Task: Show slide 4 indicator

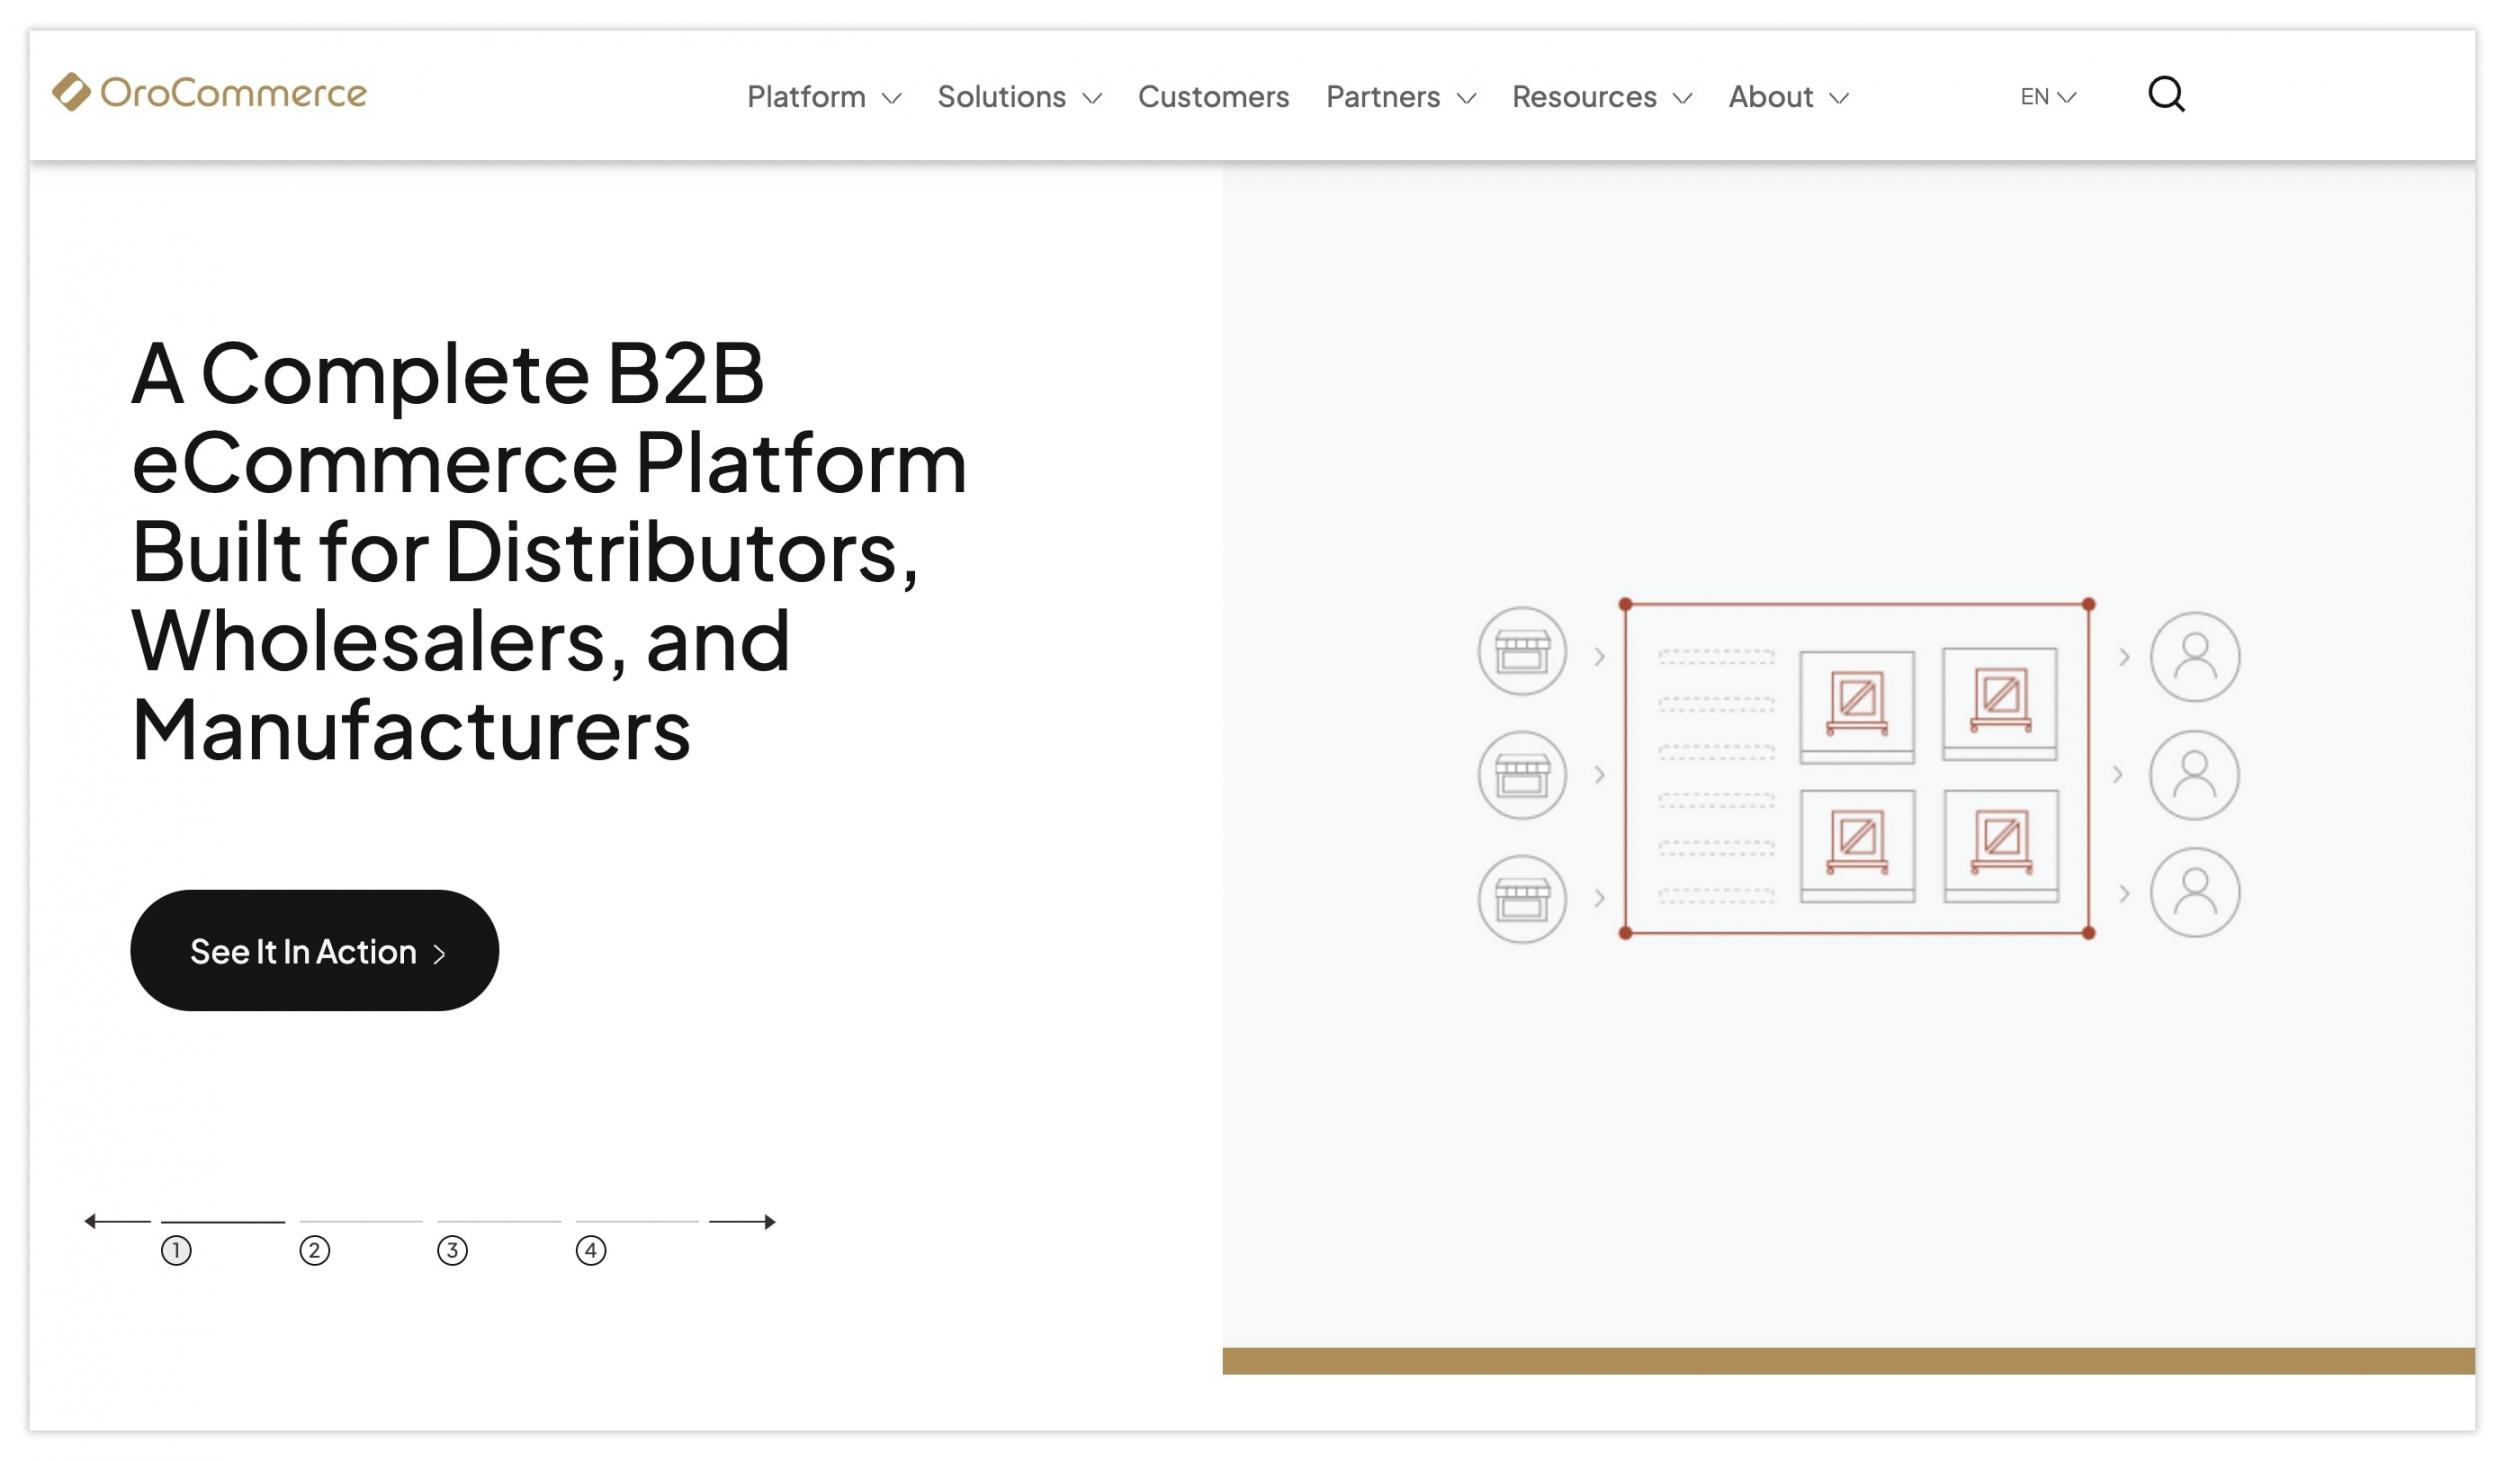Action: point(590,1250)
